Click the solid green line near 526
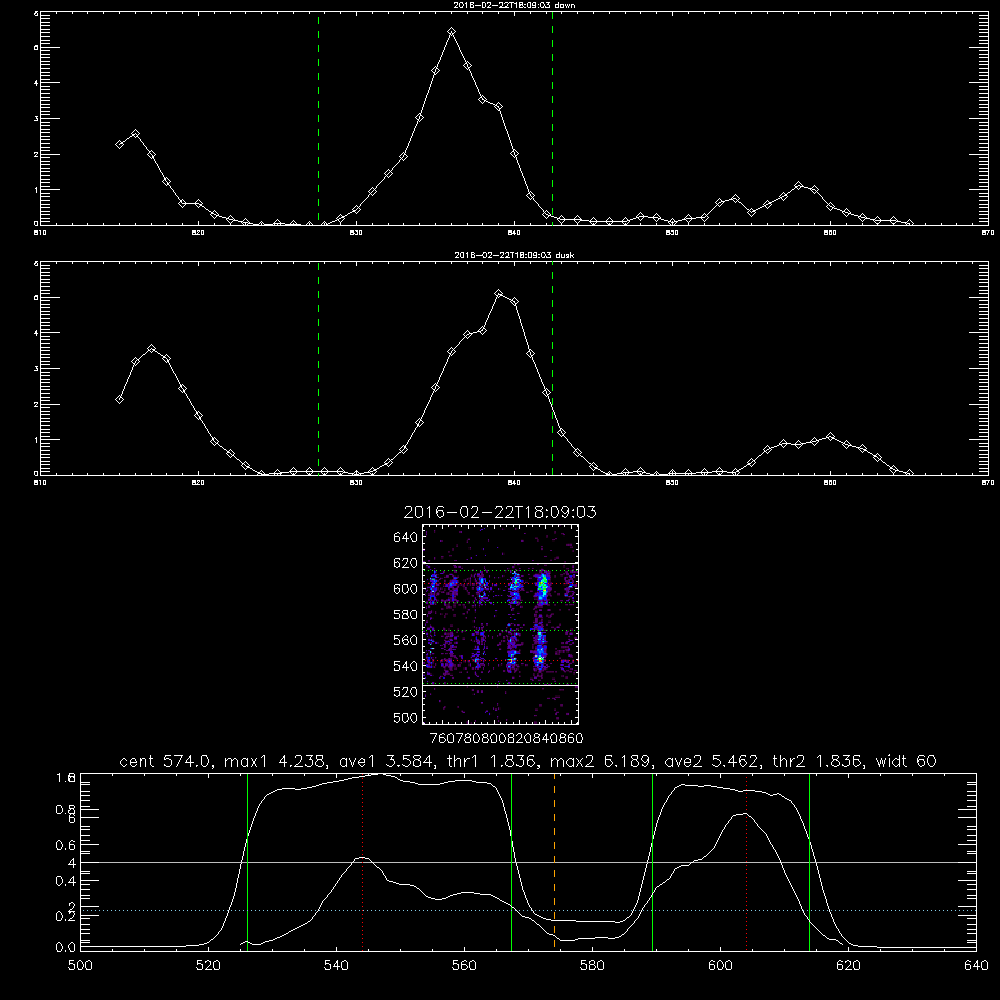The image size is (1000, 1000). (x=247, y=862)
